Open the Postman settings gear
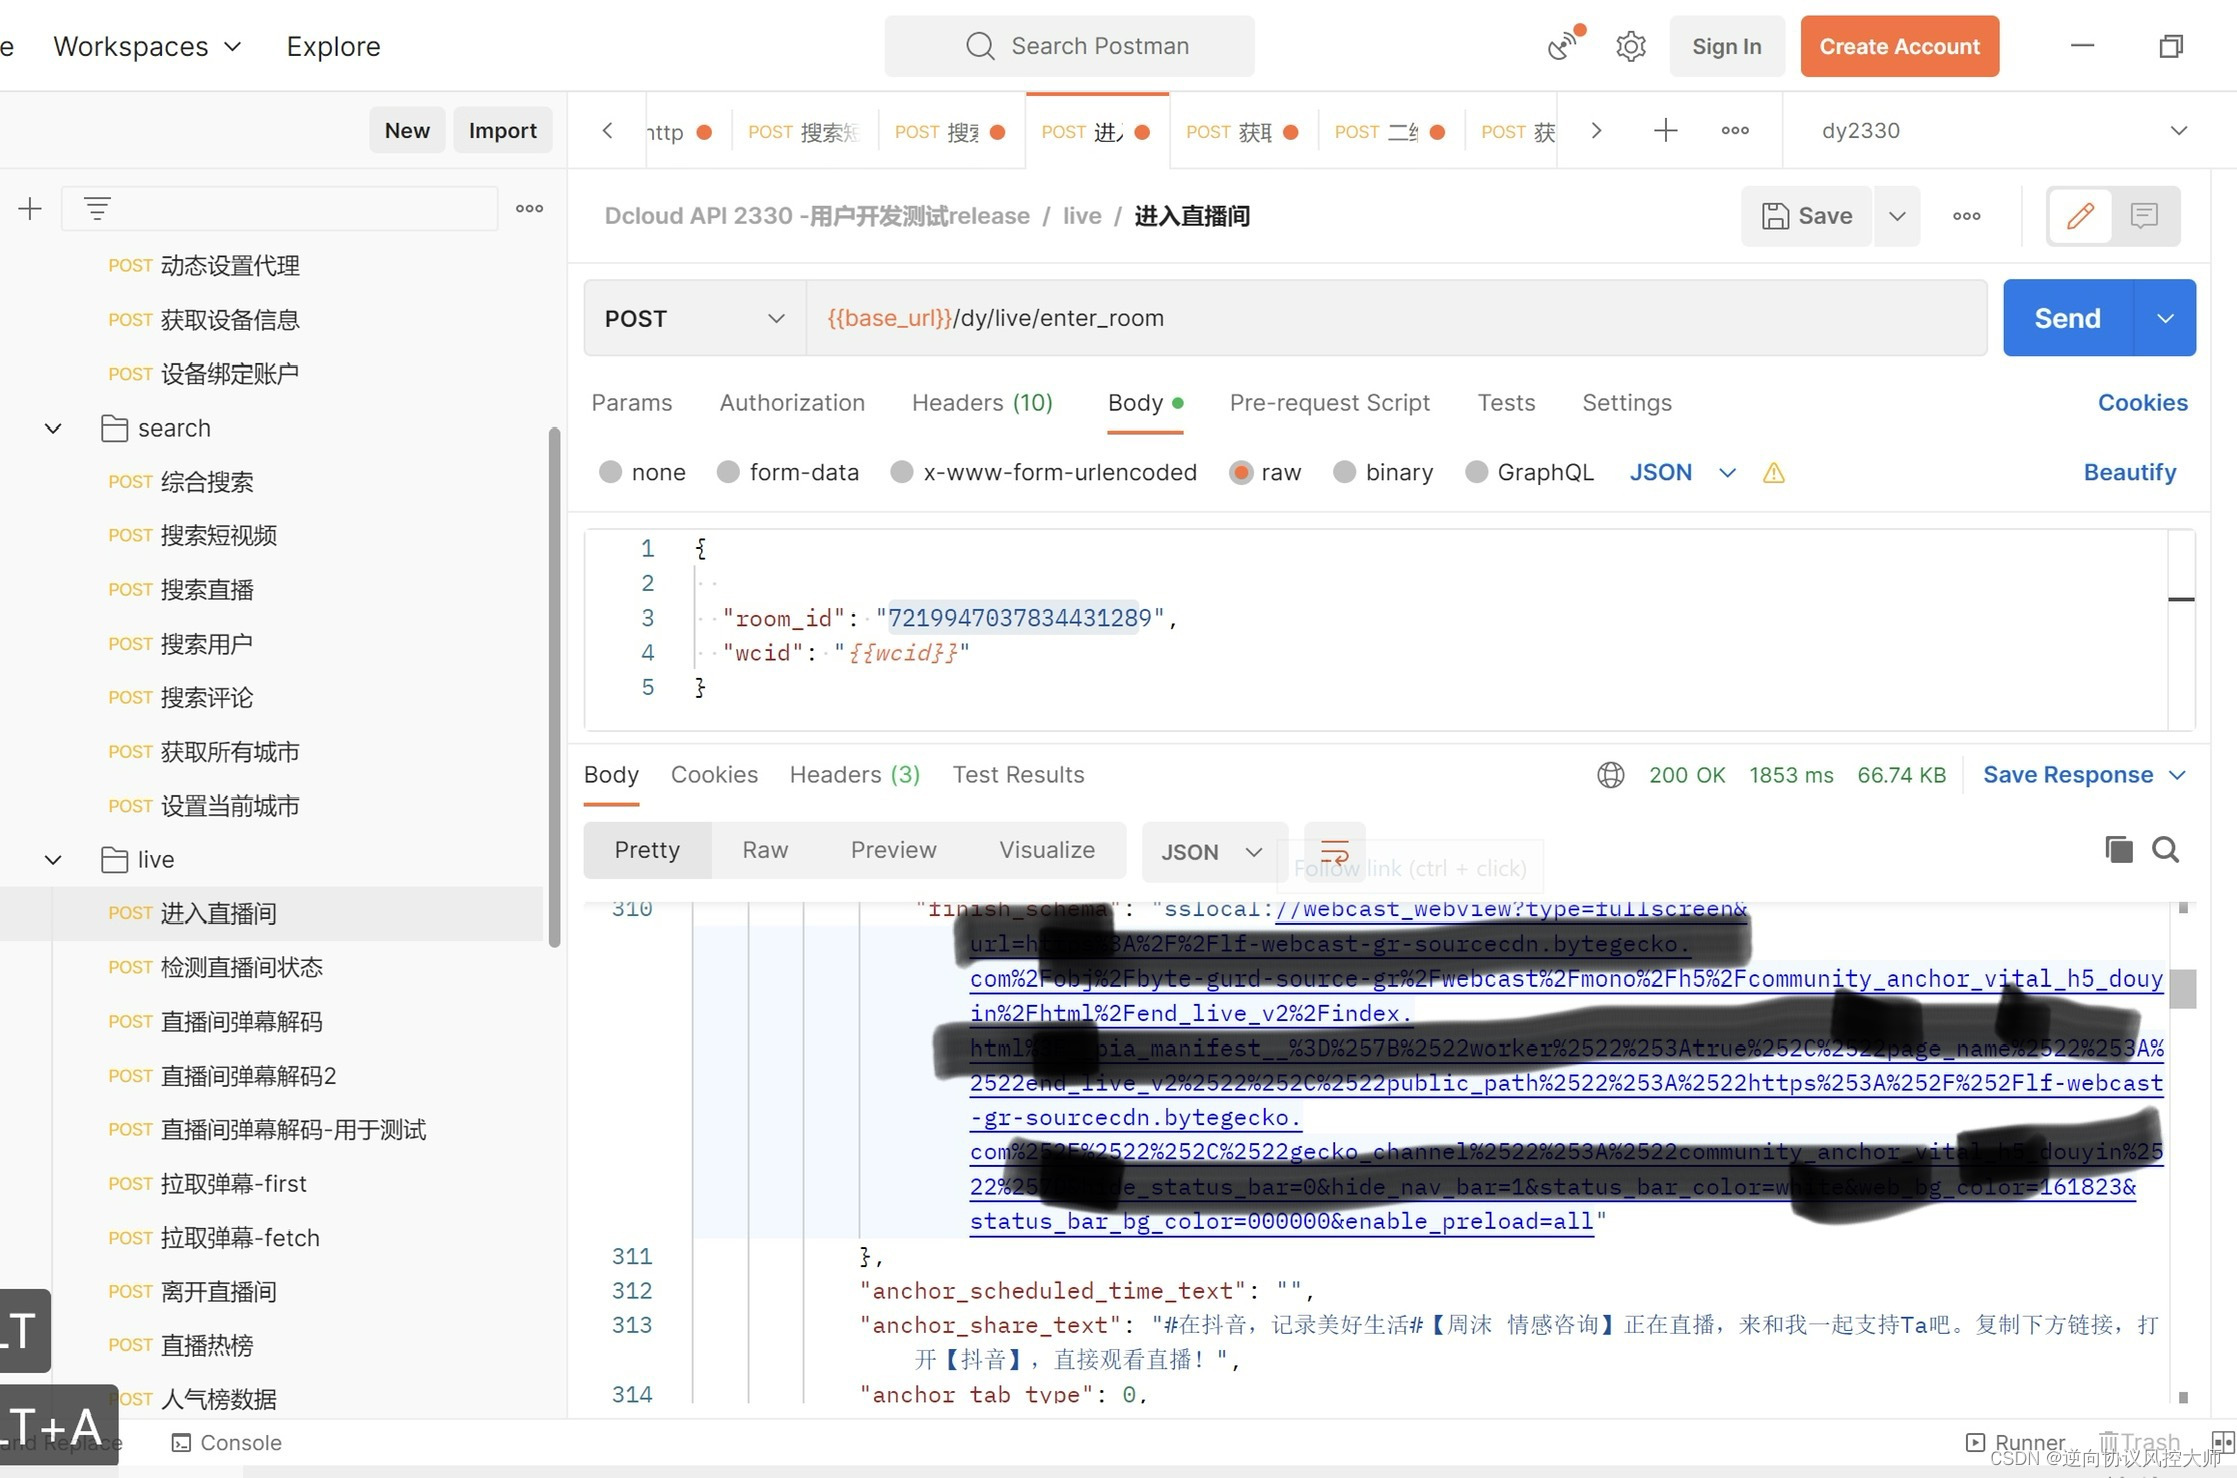The height and width of the screenshot is (1478, 2237). point(1630,46)
